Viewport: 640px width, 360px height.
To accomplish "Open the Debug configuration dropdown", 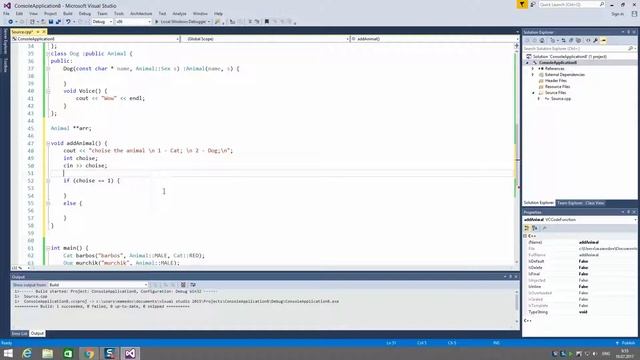I will (102, 22).
